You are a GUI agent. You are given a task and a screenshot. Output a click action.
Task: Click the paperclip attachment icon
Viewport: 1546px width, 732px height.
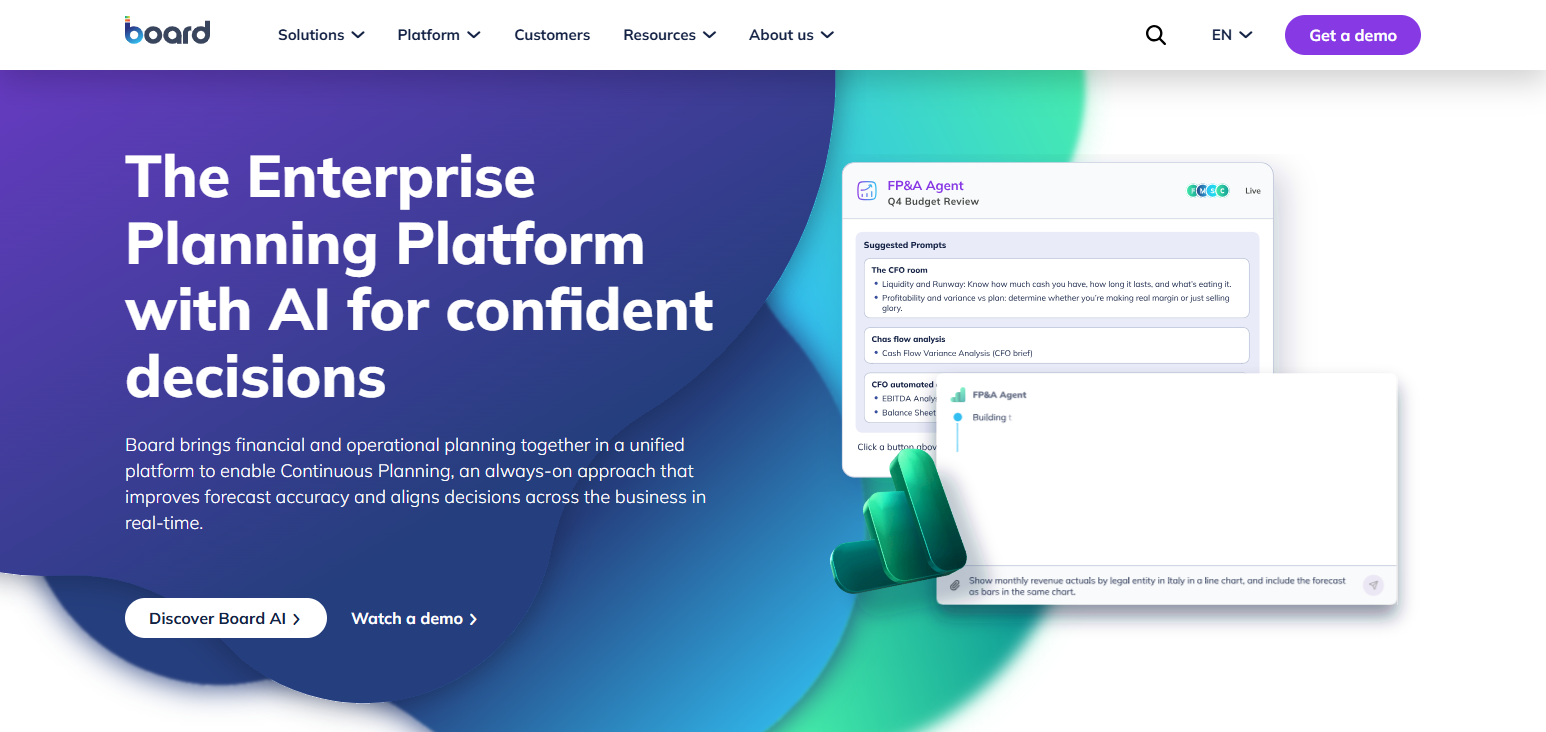(954, 585)
